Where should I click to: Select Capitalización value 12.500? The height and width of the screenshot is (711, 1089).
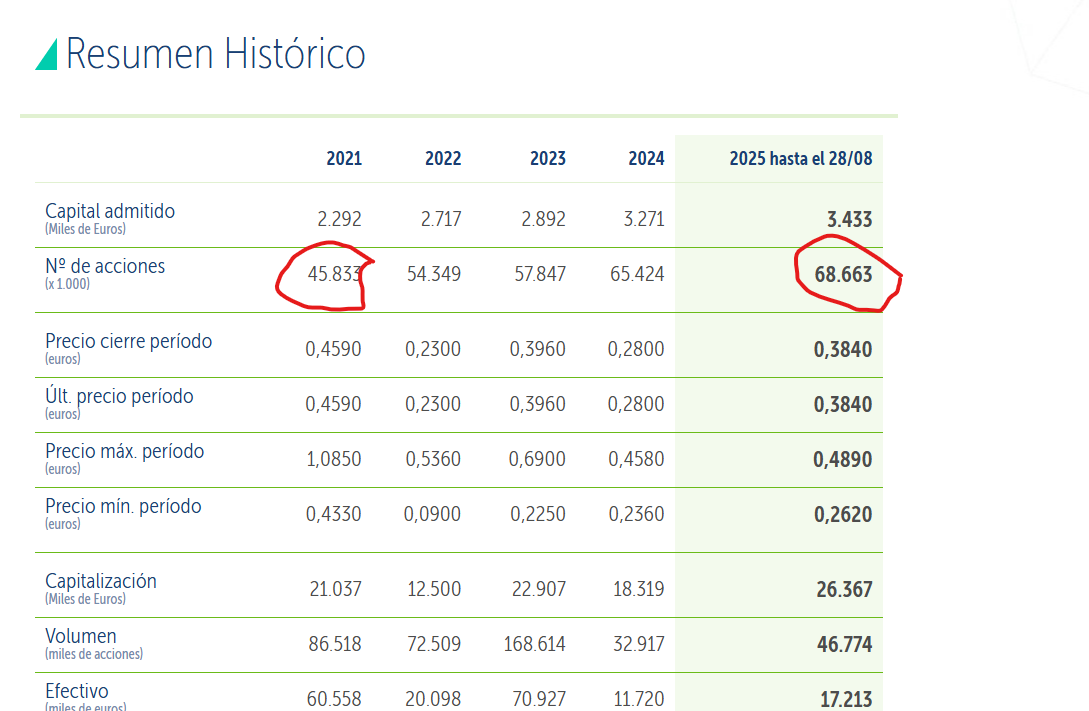tap(434, 588)
